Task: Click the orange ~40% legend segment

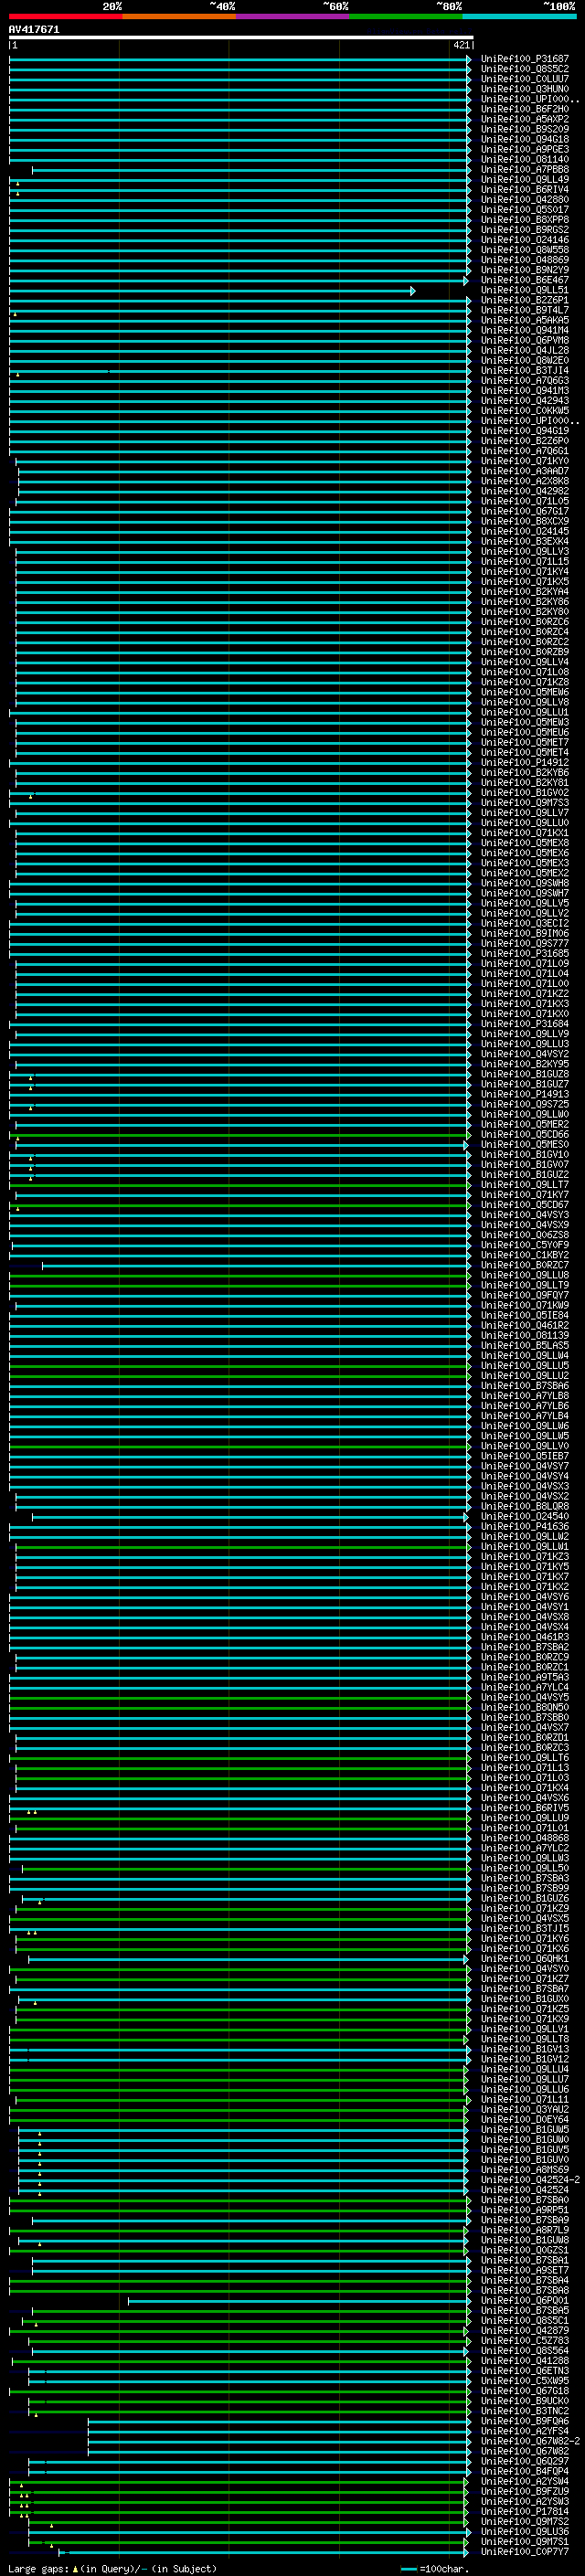Action: tap(178, 16)
